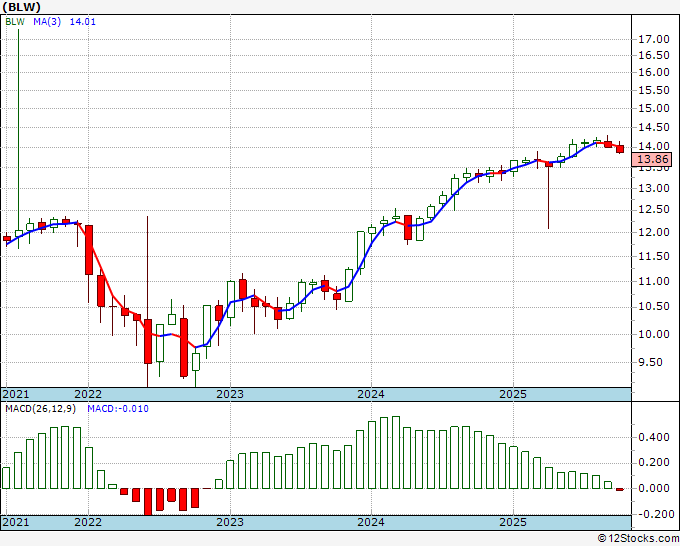Click the 13.00 price axis label
The height and width of the screenshot is (546, 680).
(654, 188)
